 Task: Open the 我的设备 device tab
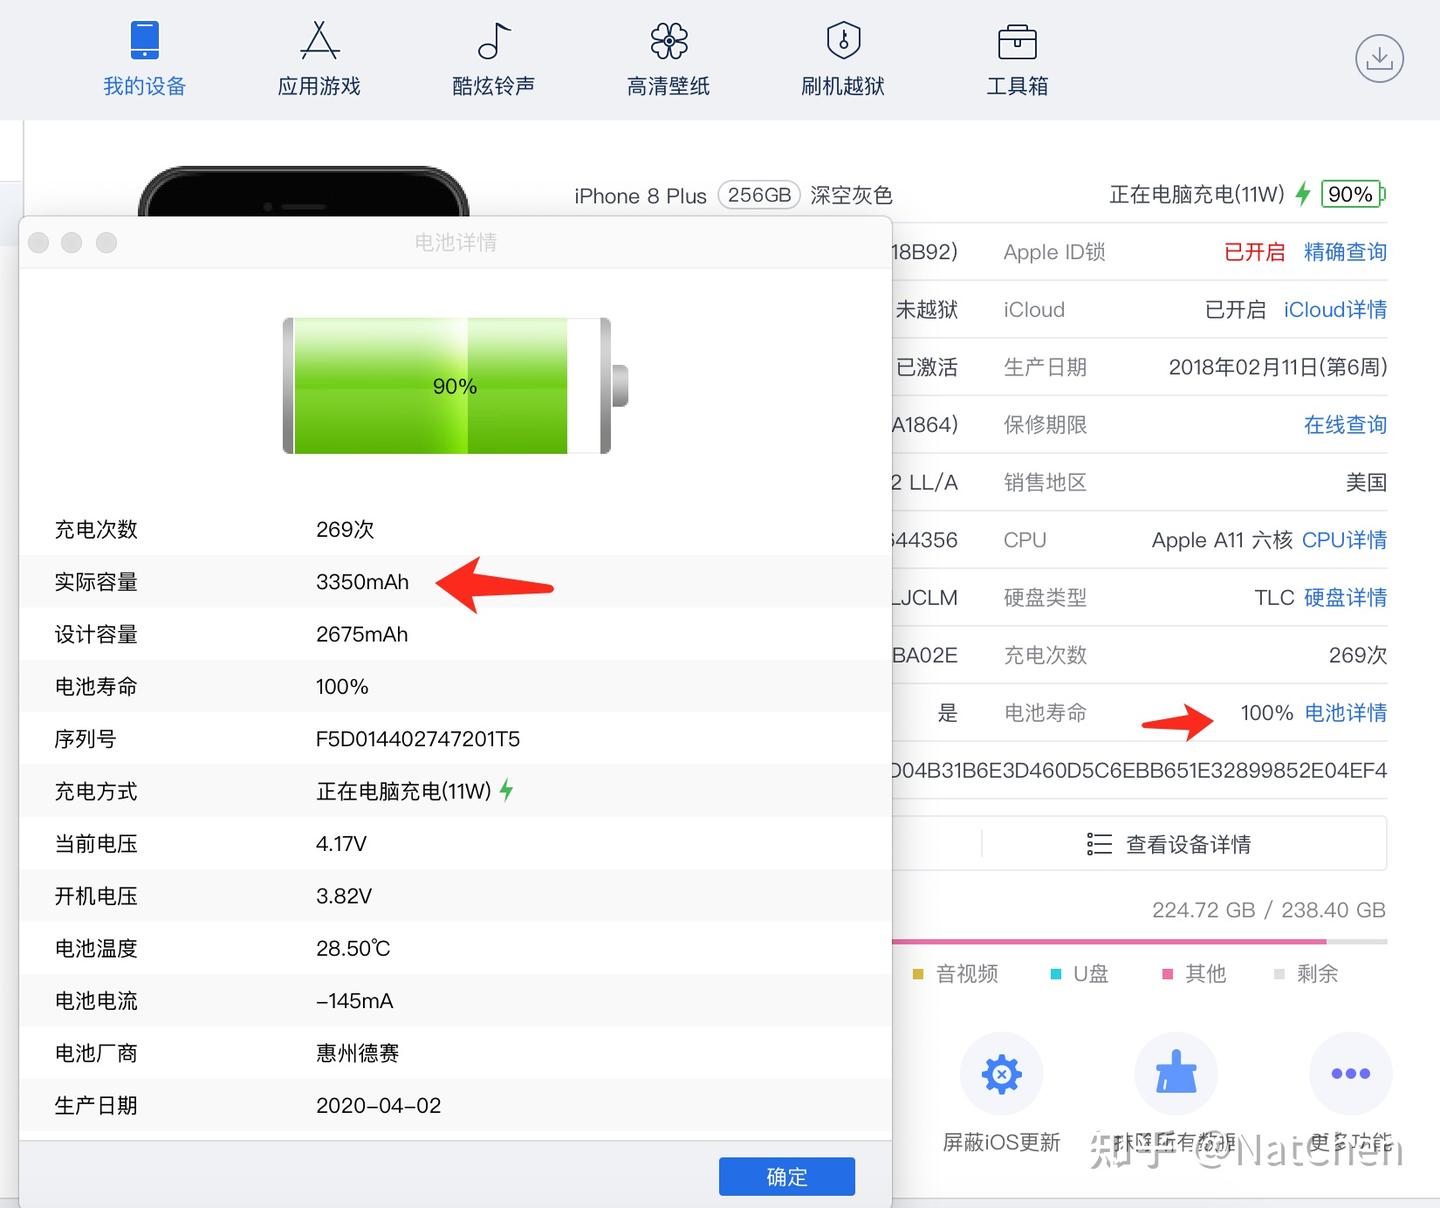point(145,60)
